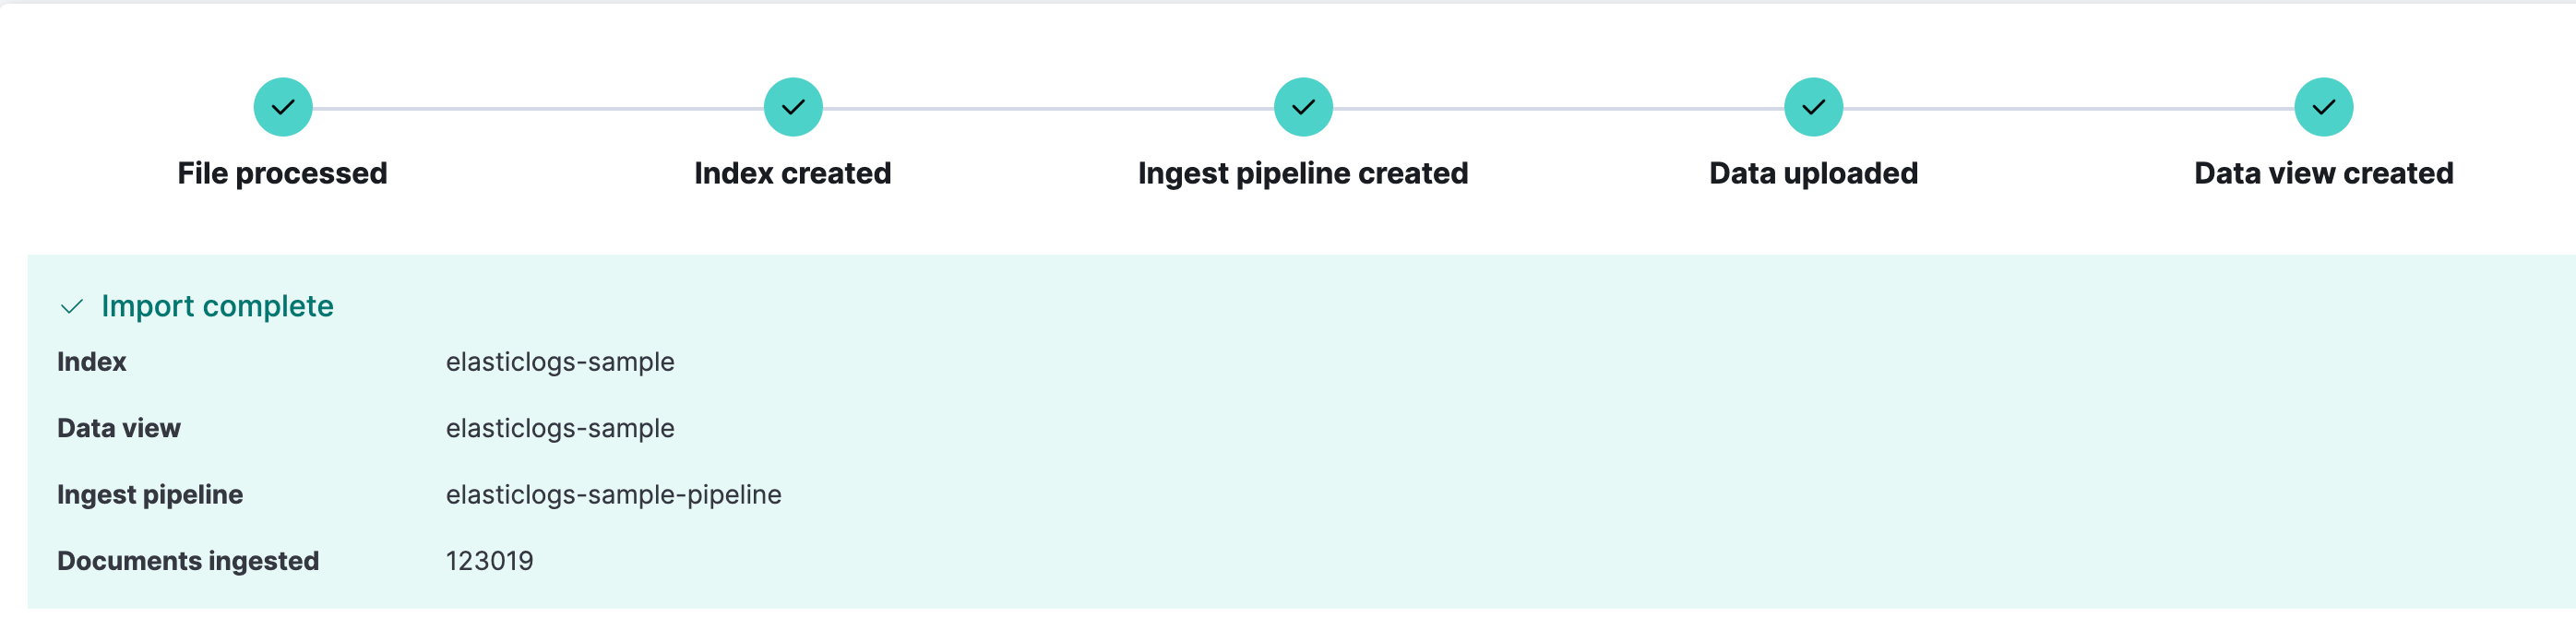2576x618 pixels.
Task: Click the checkmark beside Import complete
Action: (x=72, y=307)
